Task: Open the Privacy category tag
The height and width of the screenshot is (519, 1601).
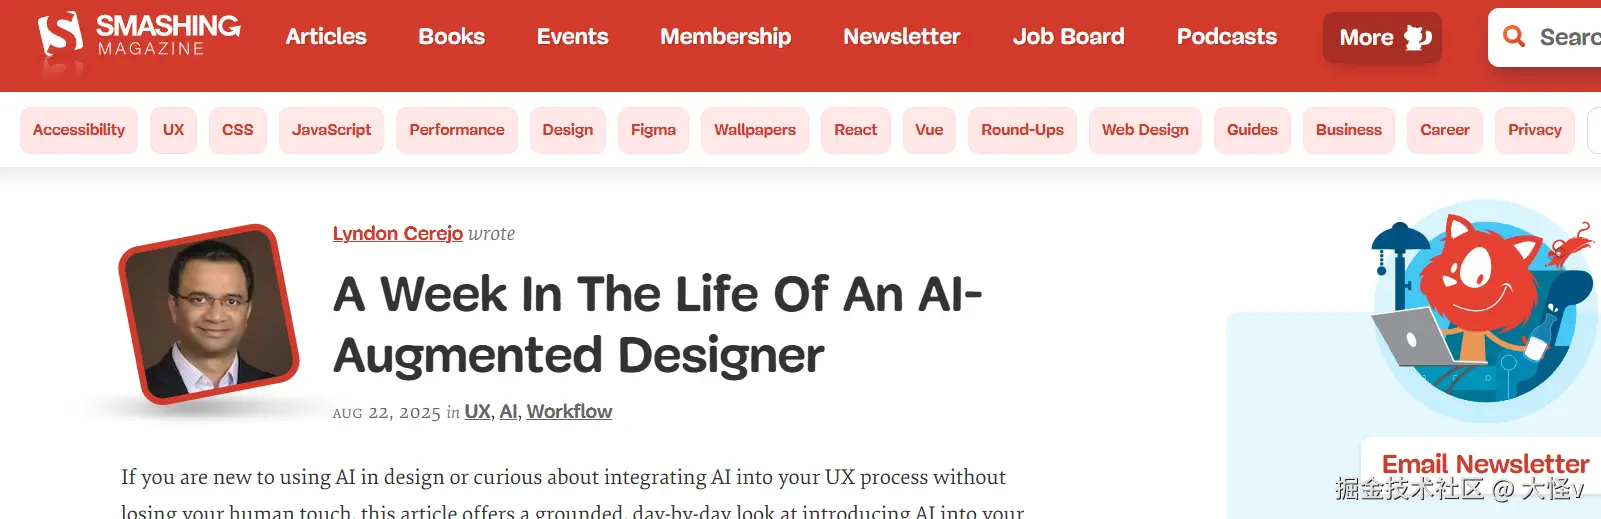Action: [1534, 130]
